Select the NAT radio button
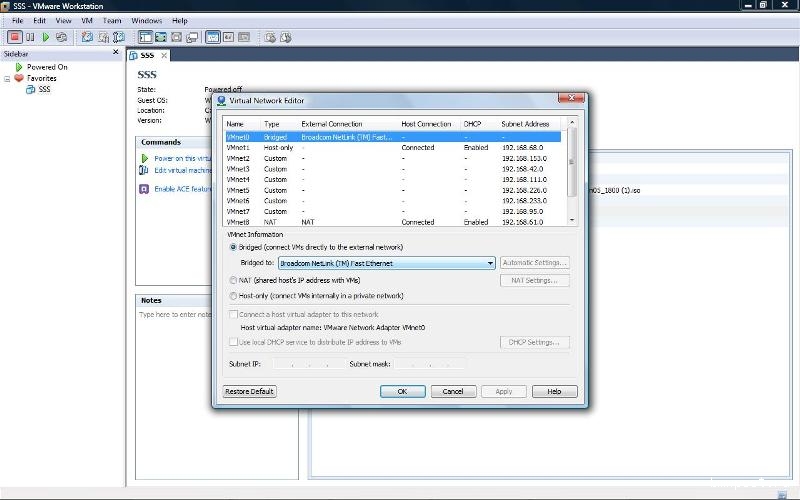This screenshot has width=800, height=500. (x=234, y=280)
